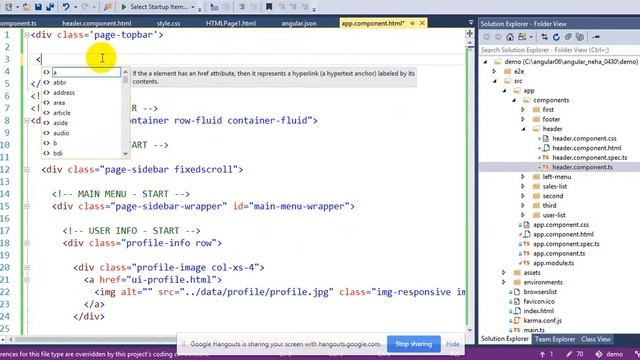Screen dimensions: 640x360
Task: Open the user-list folder
Action: click(x=554, y=215)
